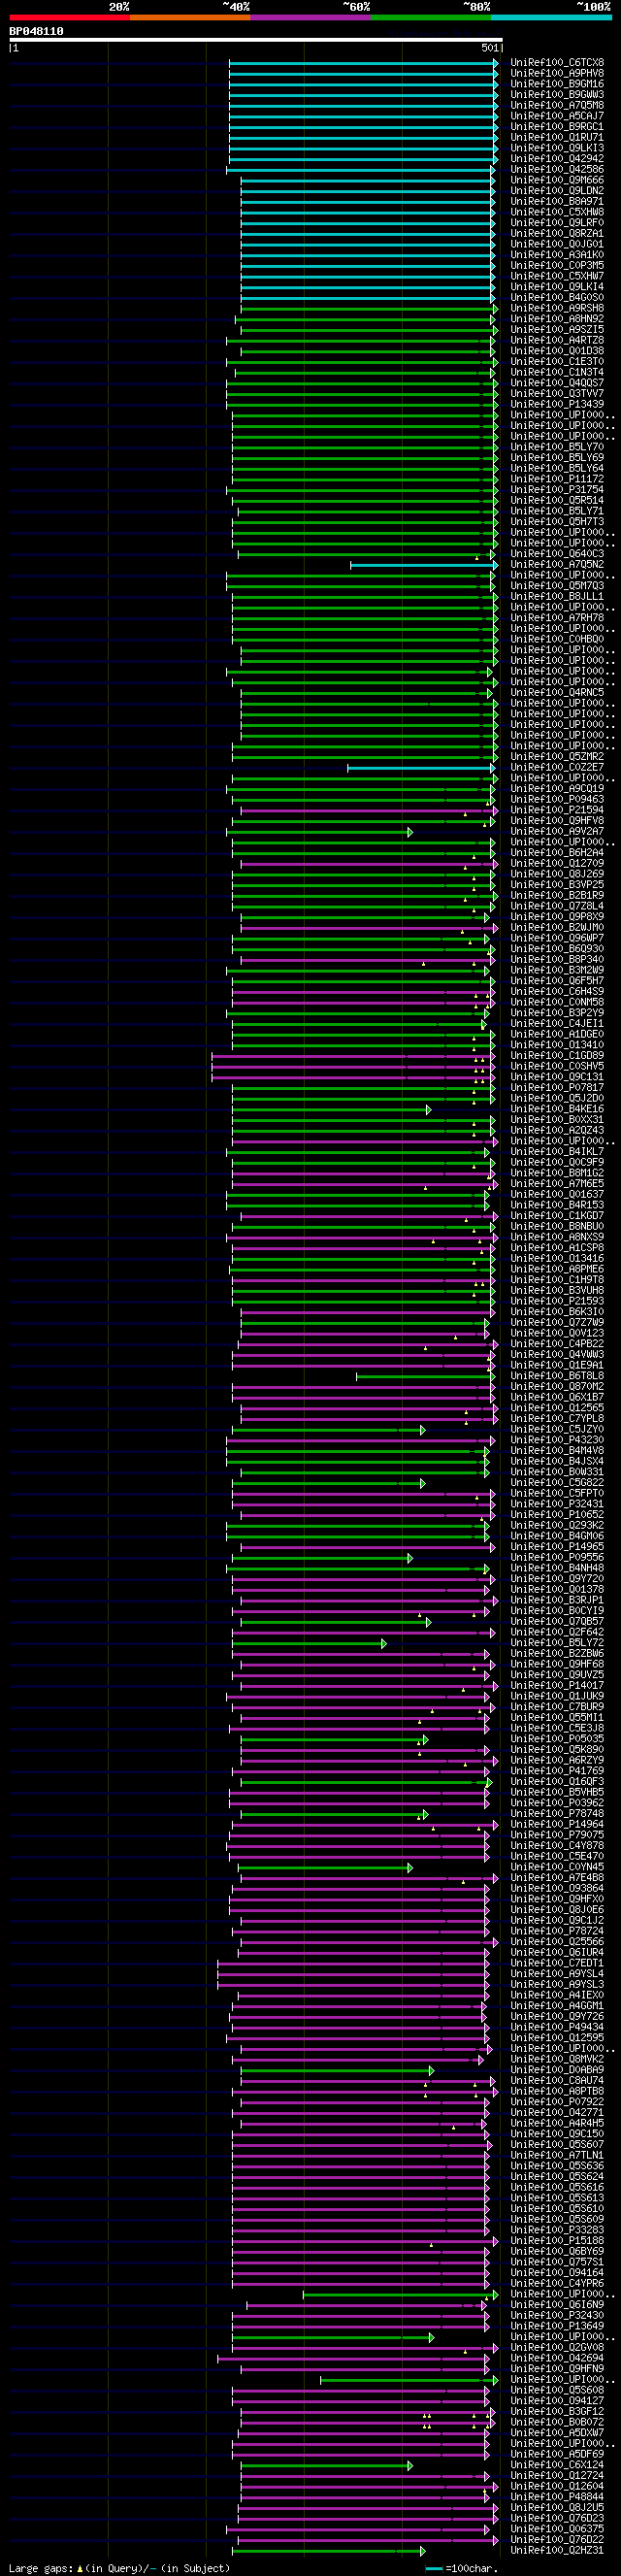Click UniRef100_A3A1K0 label
The image size is (621, 2576).
click(557, 255)
